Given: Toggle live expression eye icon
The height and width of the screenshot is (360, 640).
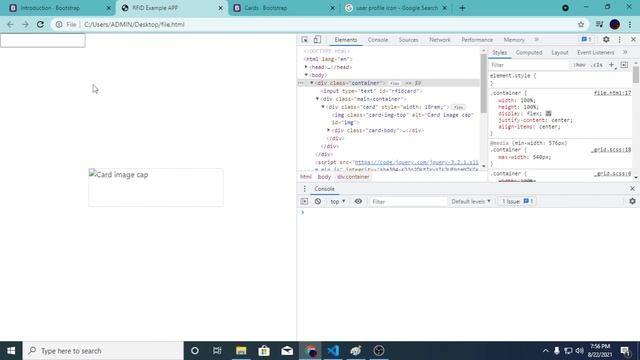Looking at the screenshot, I should click(x=358, y=201).
